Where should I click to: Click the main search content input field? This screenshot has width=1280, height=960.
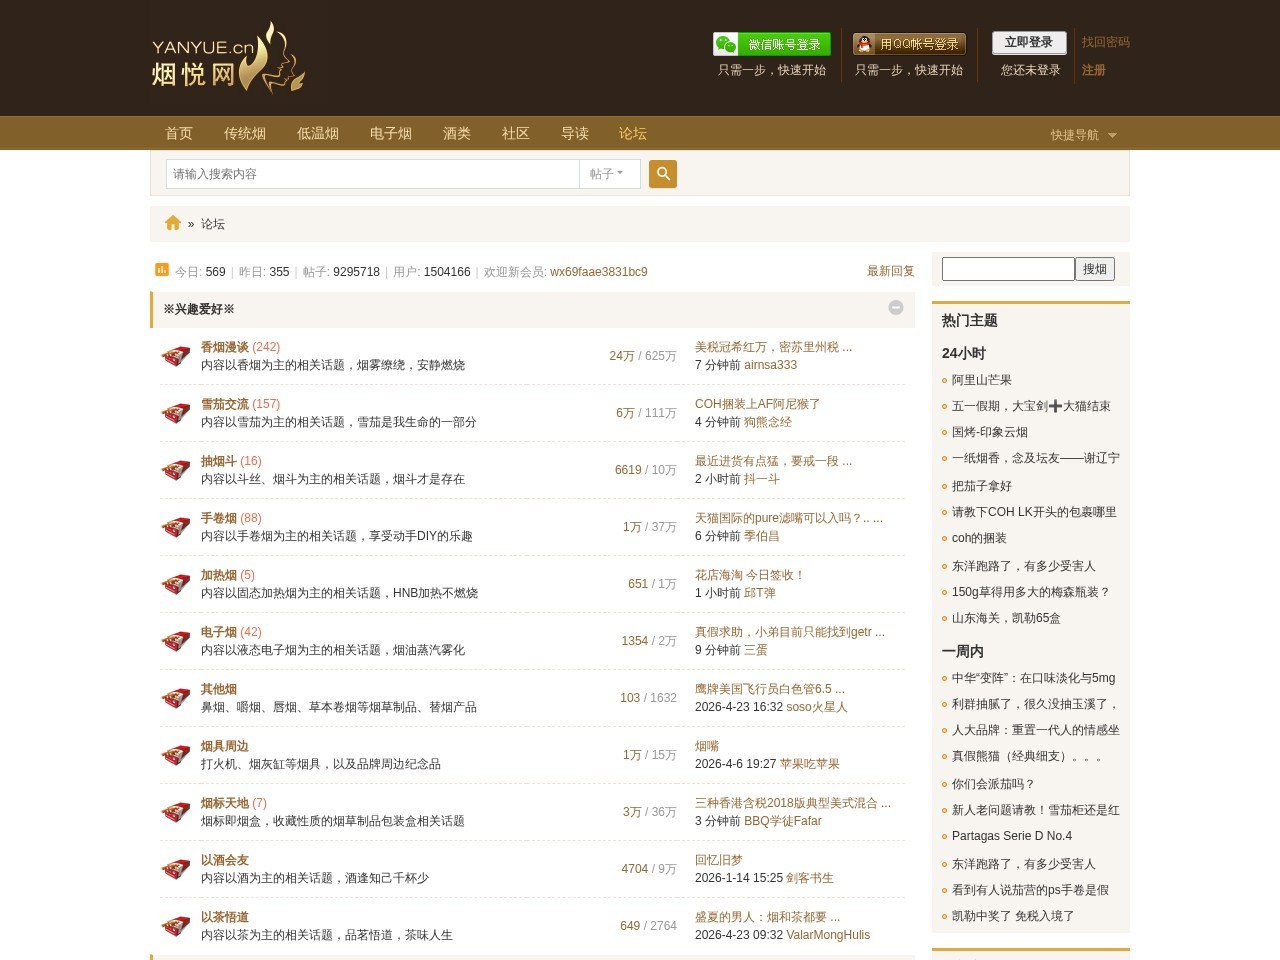[373, 174]
